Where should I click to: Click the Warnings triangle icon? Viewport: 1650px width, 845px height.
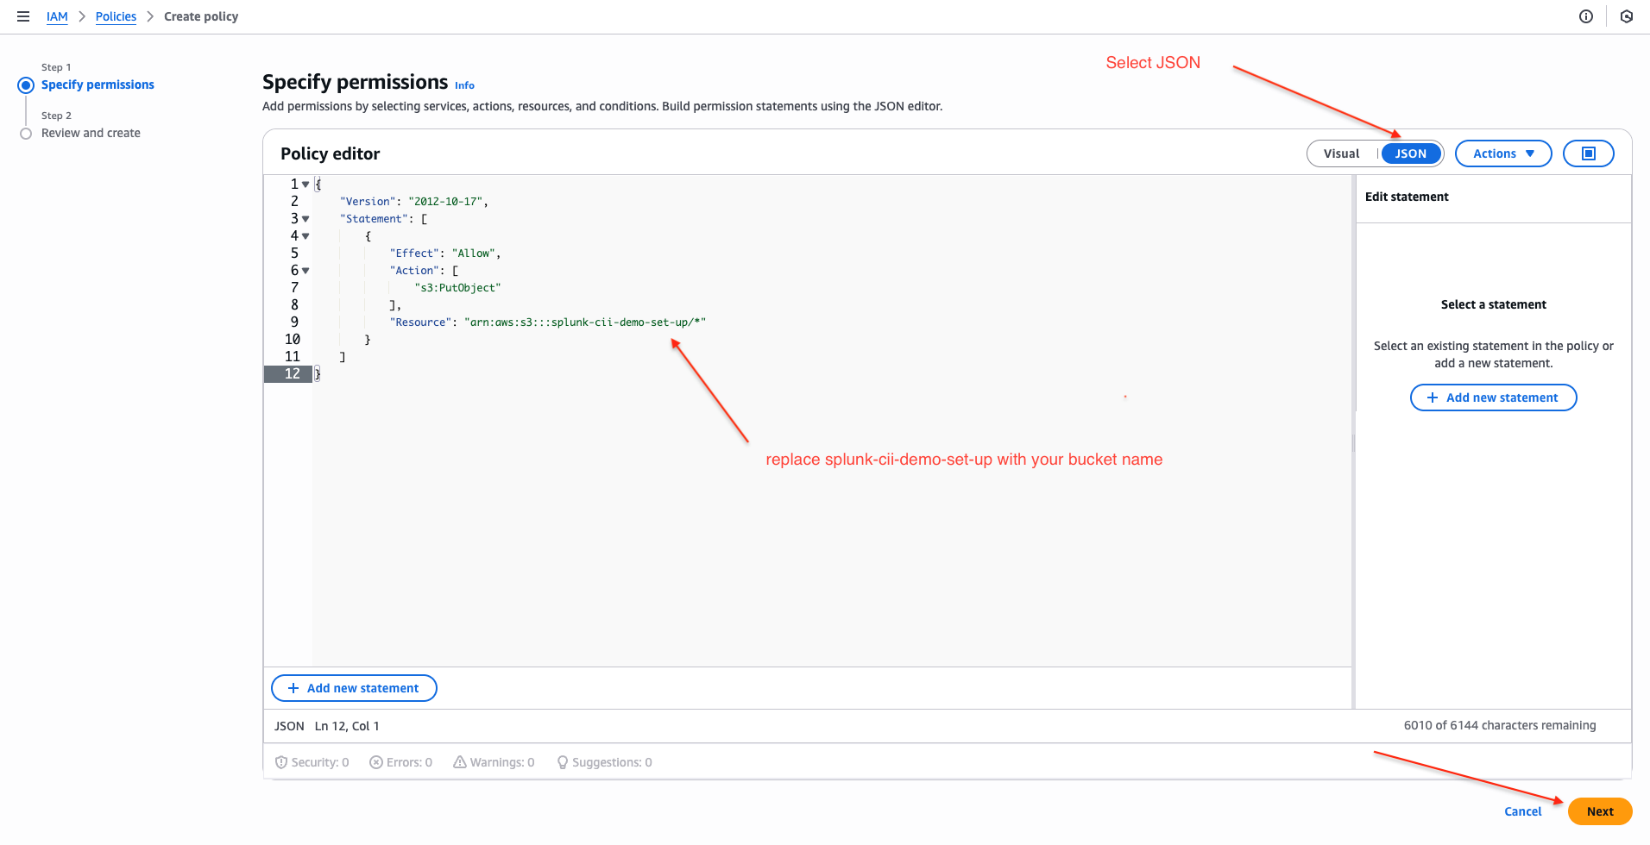460,763
